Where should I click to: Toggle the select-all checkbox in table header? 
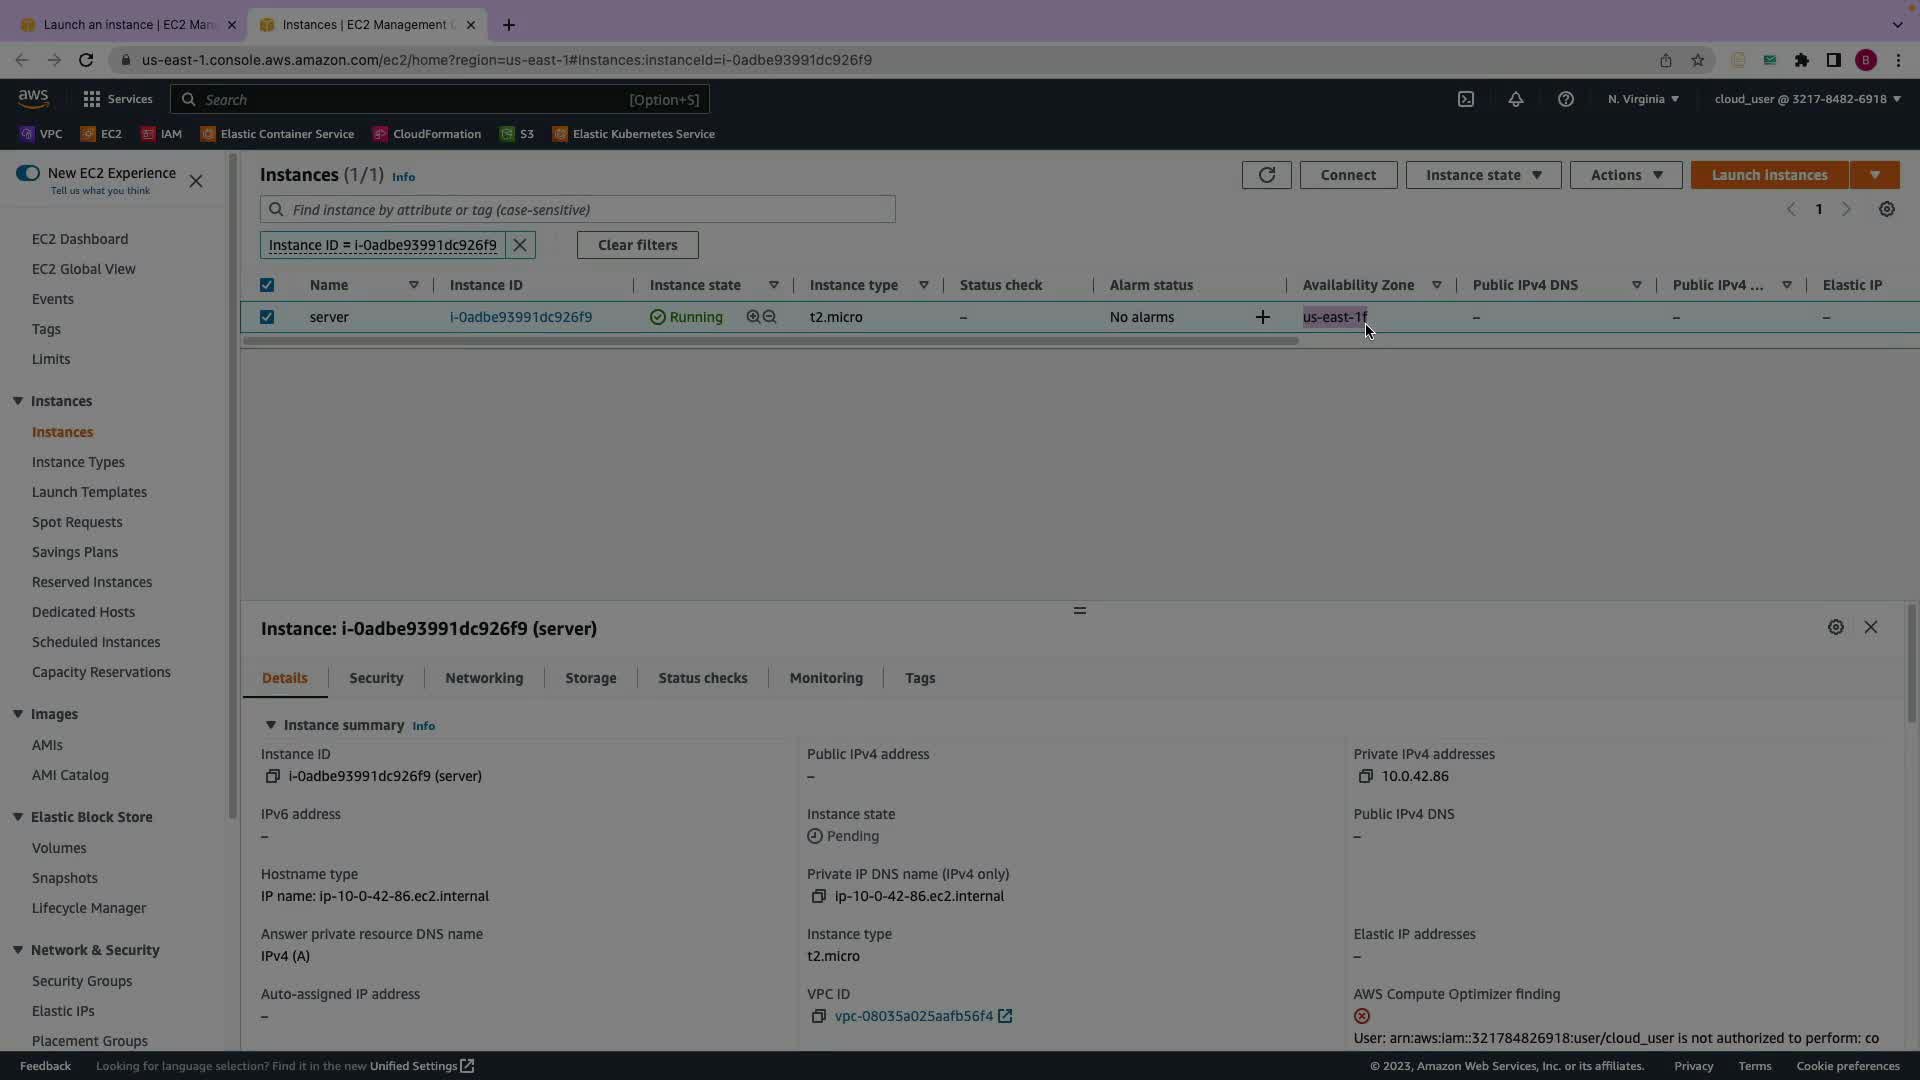pyautogui.click(x=267, y=285)
